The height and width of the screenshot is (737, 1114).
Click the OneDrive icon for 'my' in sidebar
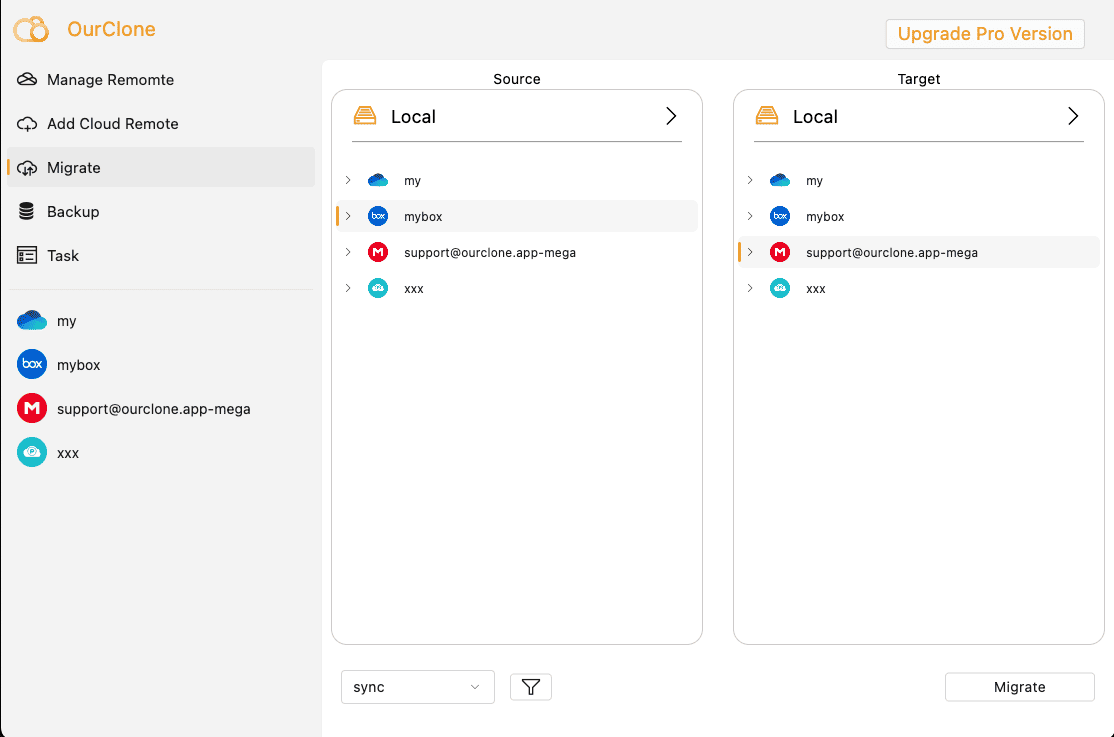[x=32, y=321]
